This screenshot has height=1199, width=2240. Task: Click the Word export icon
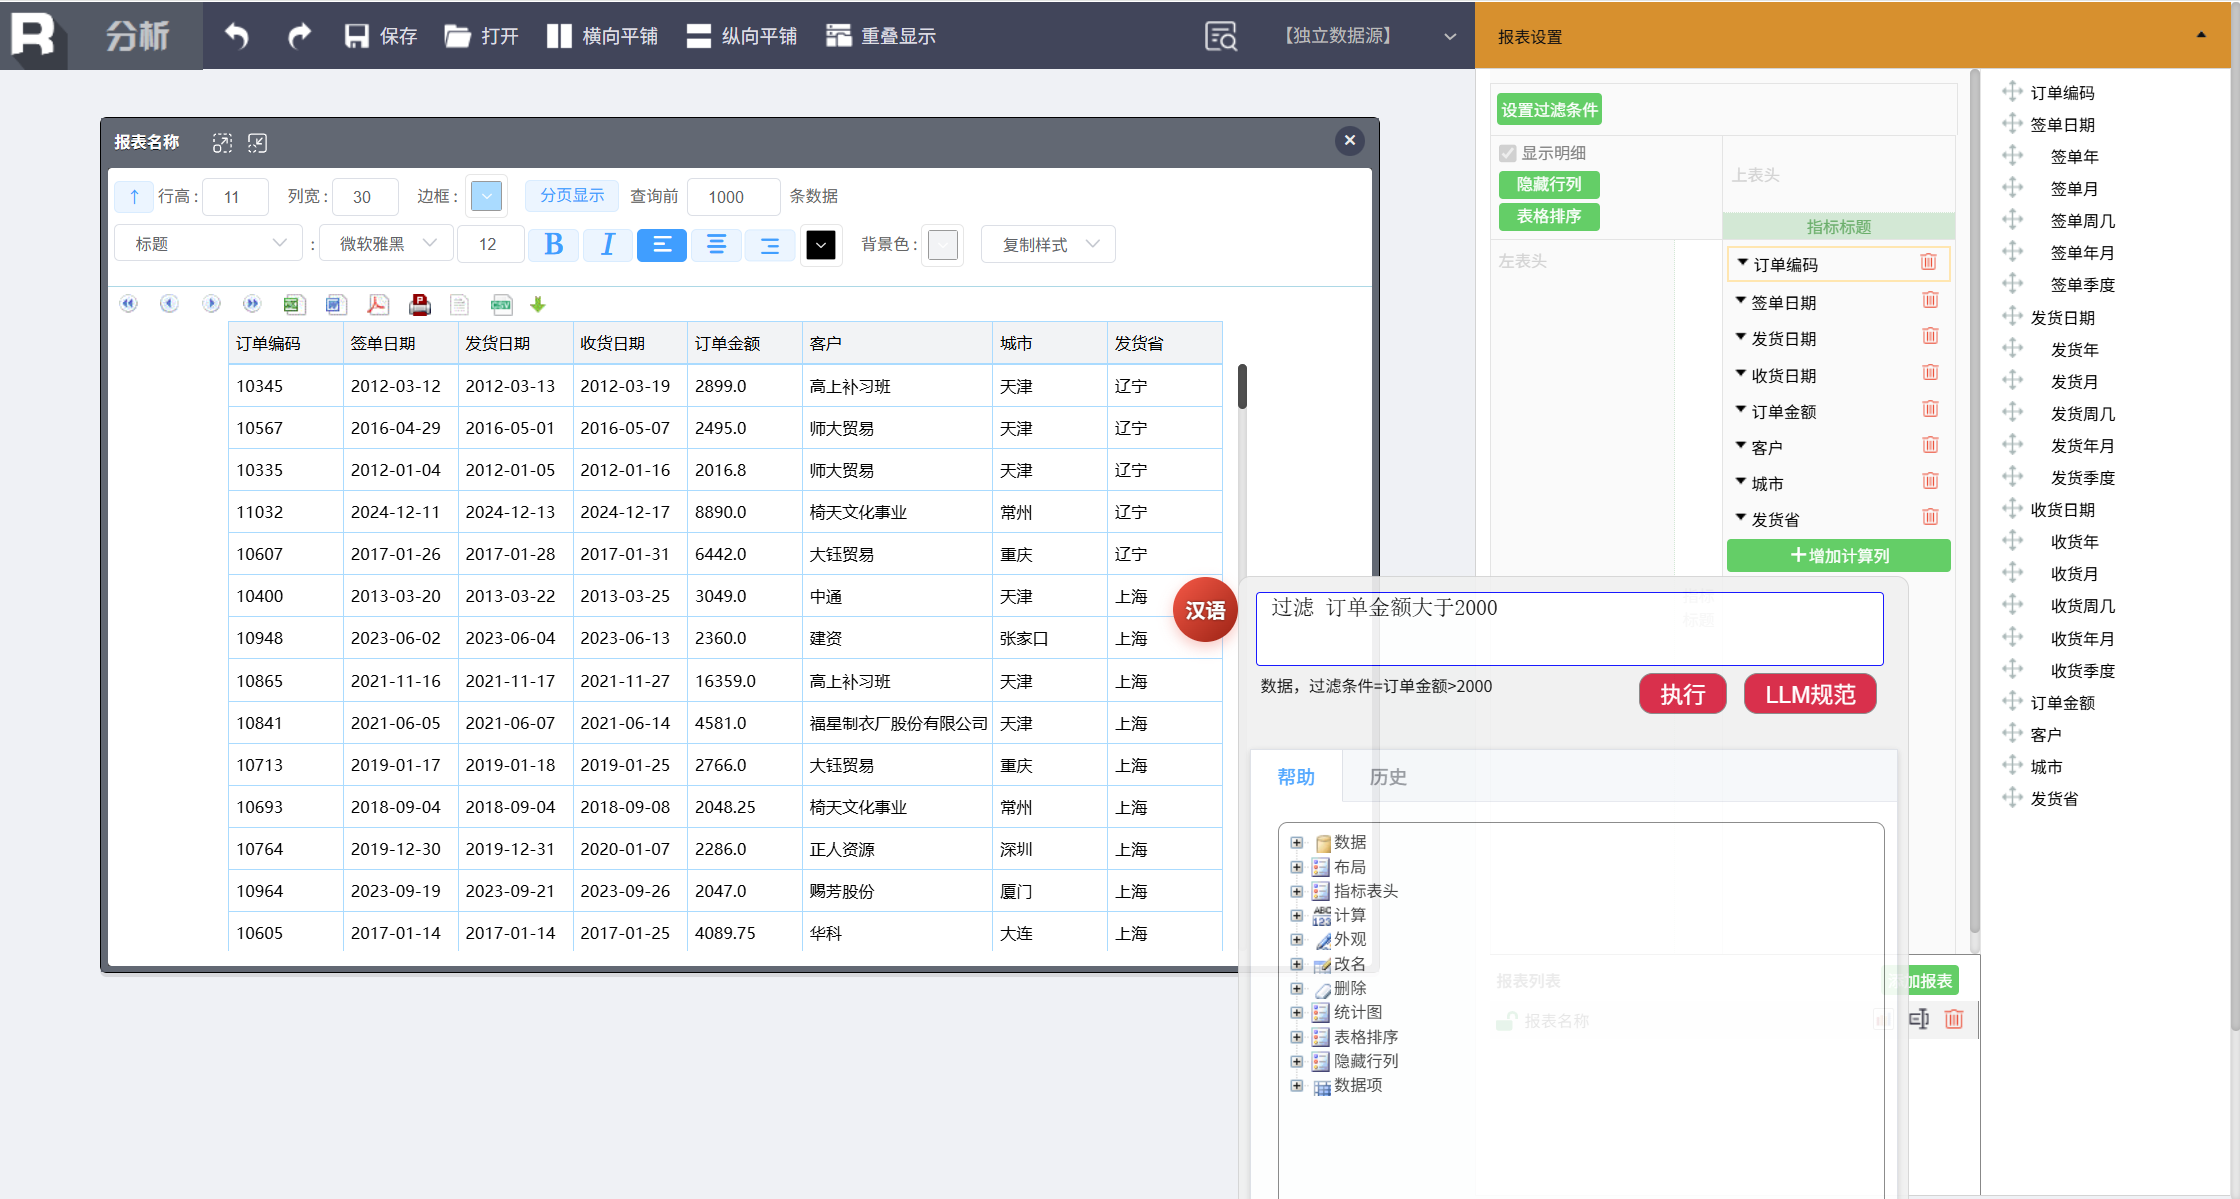click(x=335, y=304)
